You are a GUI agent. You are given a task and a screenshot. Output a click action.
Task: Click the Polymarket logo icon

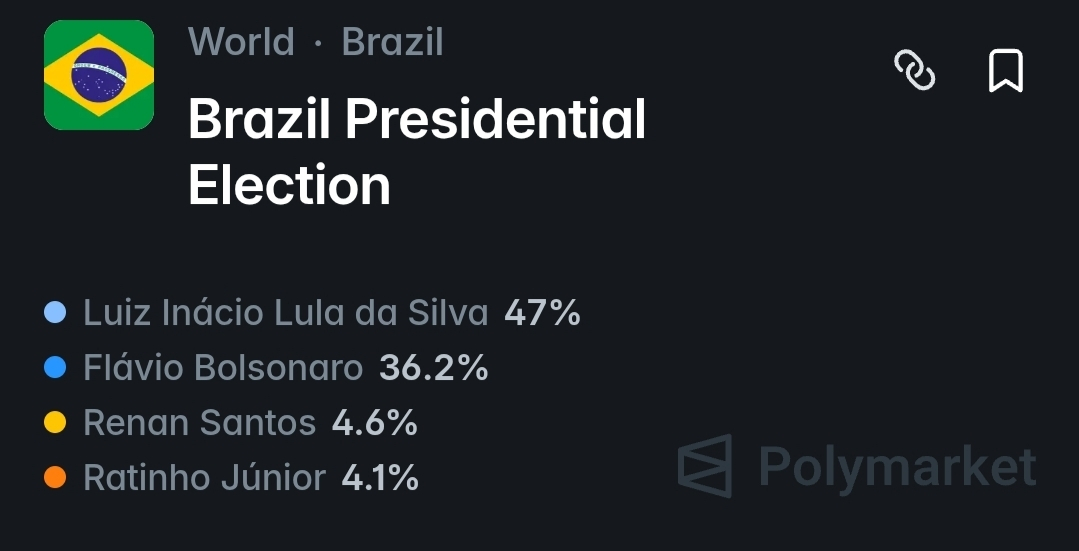point(705,466)
